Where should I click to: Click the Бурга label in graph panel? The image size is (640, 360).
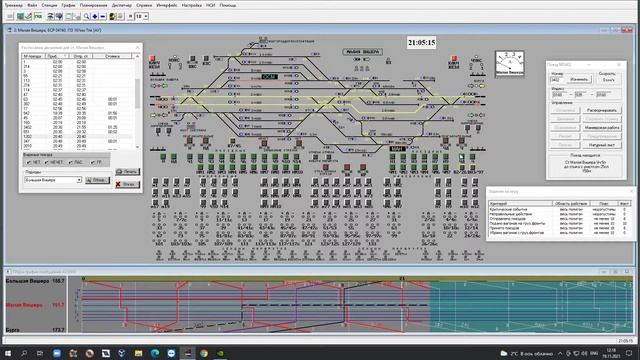[12, 330]
